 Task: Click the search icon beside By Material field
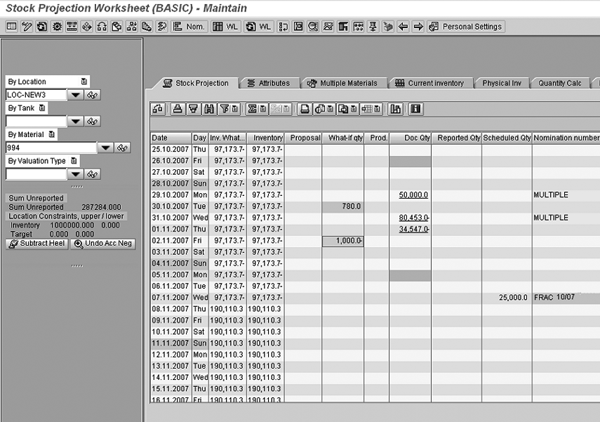123,147
